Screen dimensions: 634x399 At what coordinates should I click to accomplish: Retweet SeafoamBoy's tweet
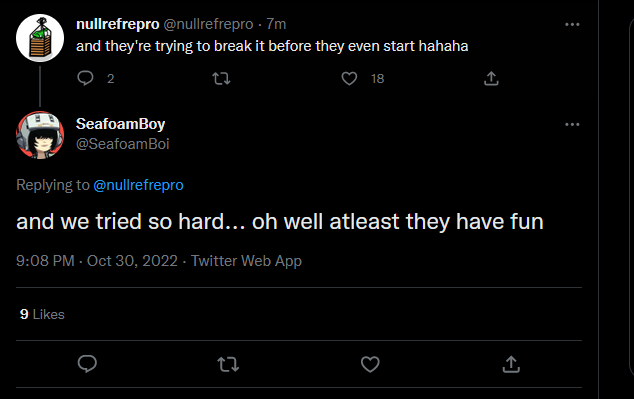228,364
